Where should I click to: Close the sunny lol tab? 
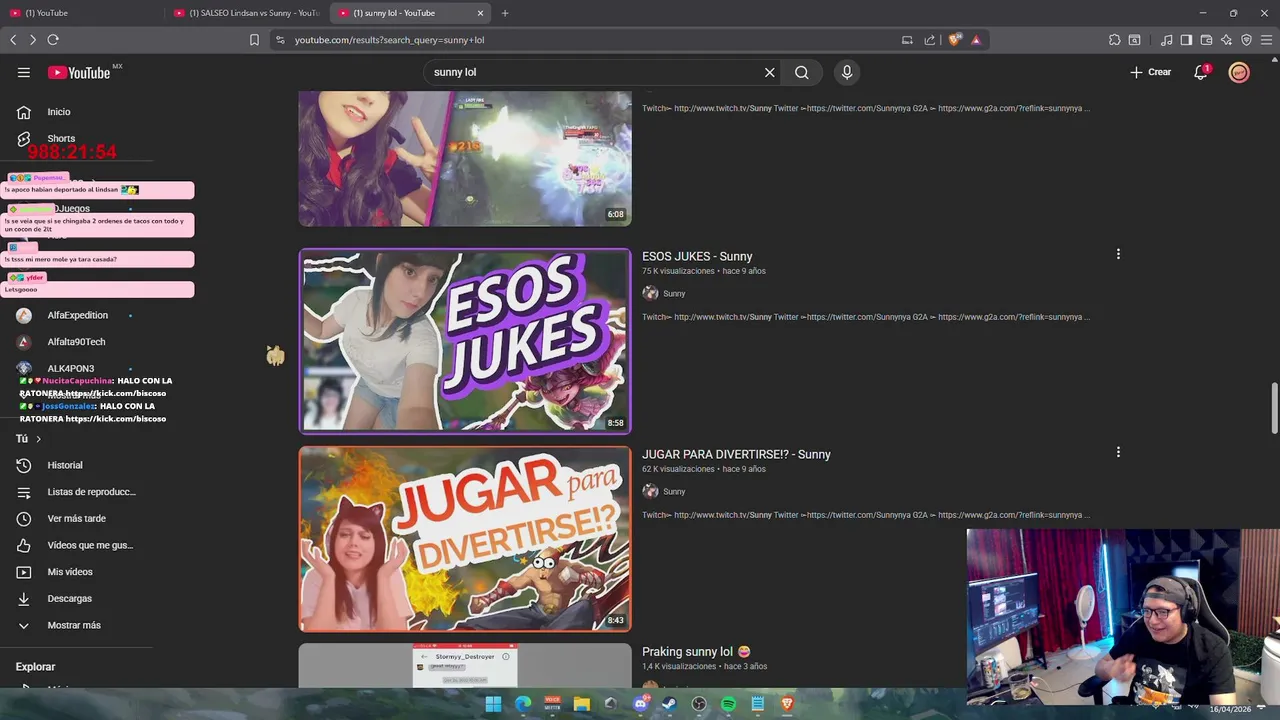[x=480, y=13]
